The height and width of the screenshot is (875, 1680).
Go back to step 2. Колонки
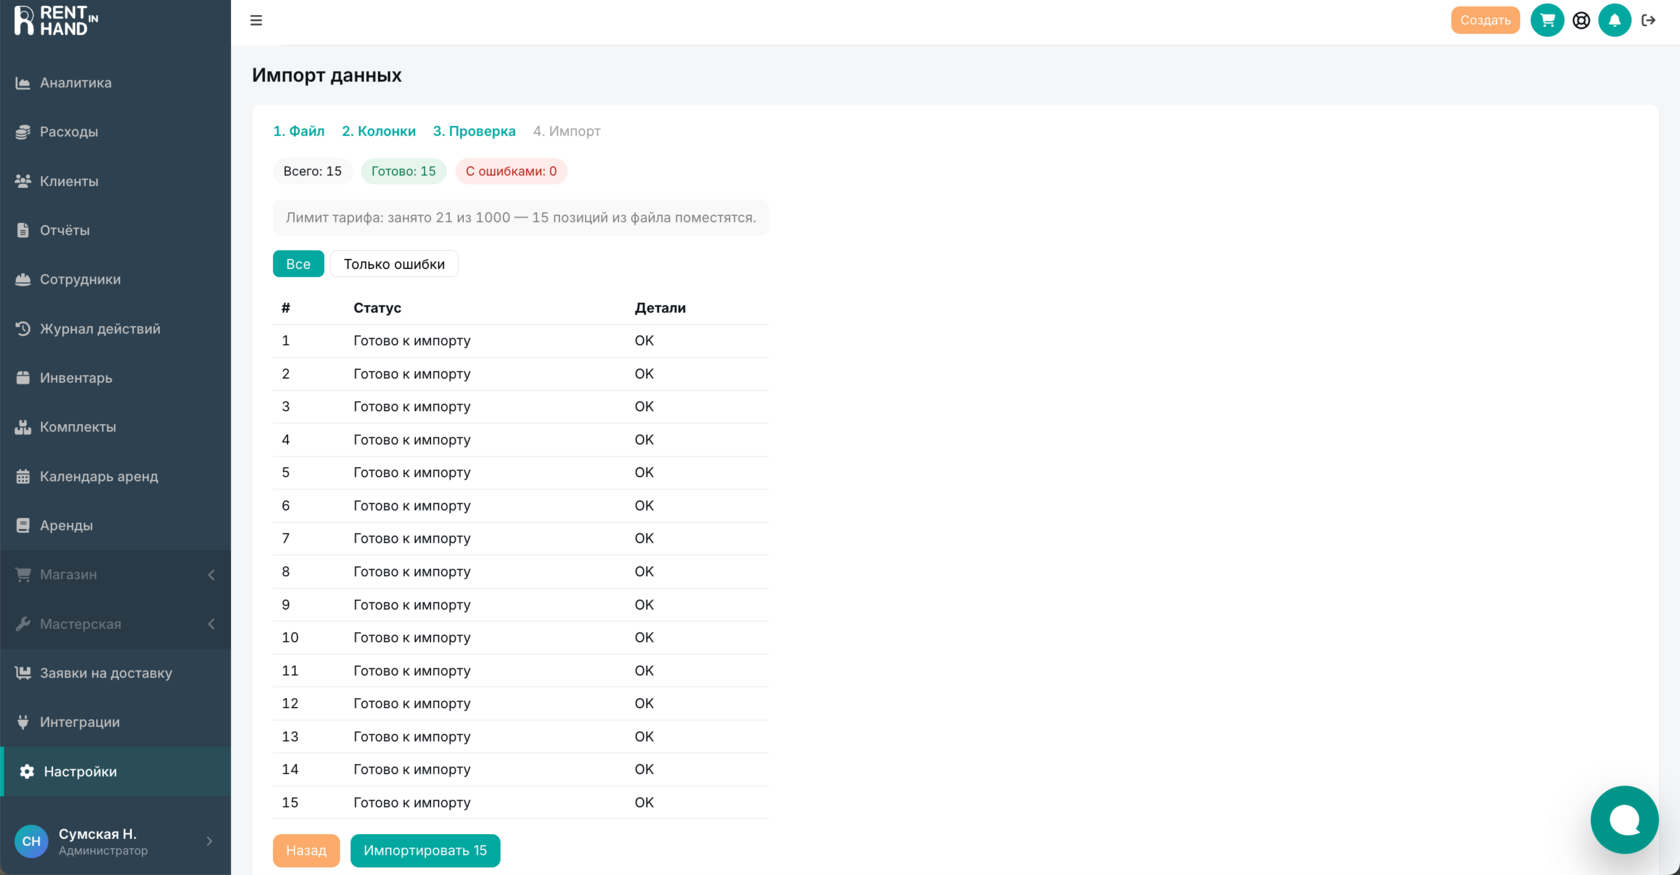pyautogui.click(x=379, y=131)
